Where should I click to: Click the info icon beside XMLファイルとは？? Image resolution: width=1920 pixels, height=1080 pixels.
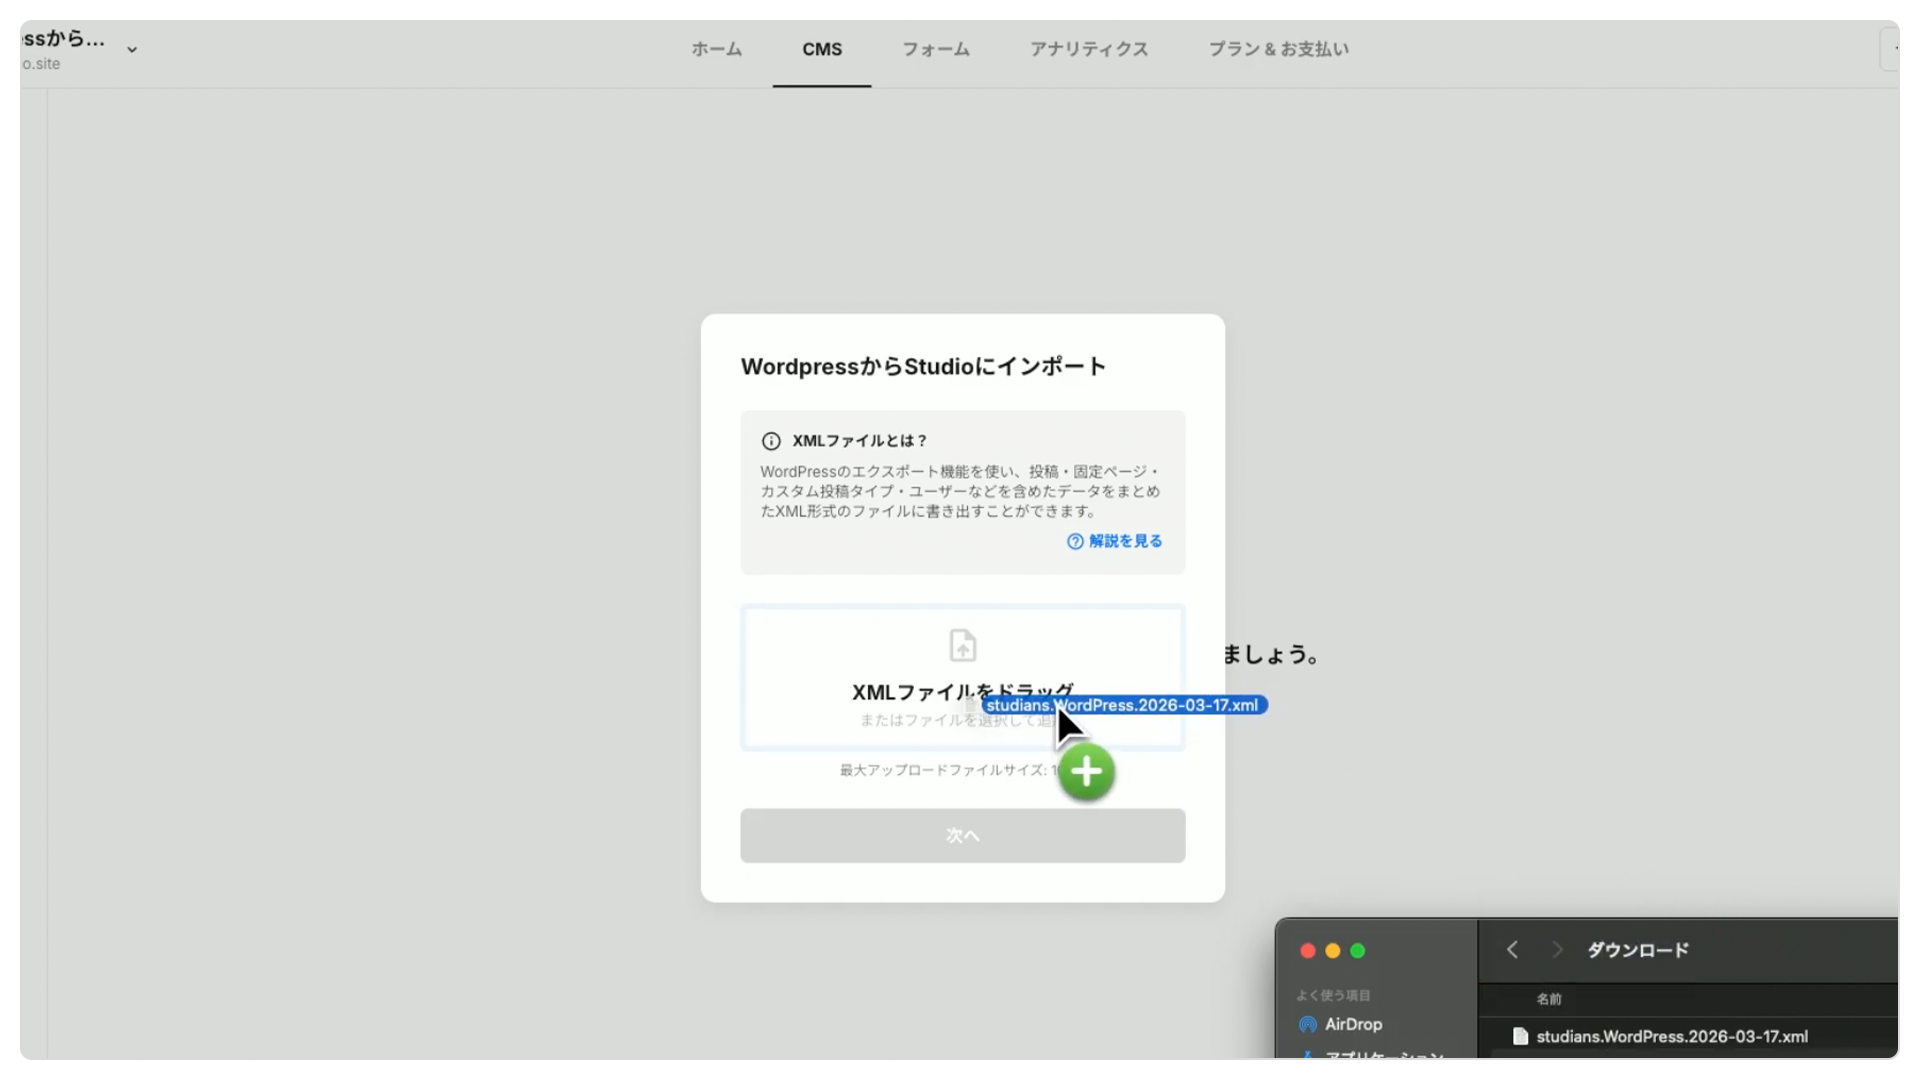coord(771,441)
